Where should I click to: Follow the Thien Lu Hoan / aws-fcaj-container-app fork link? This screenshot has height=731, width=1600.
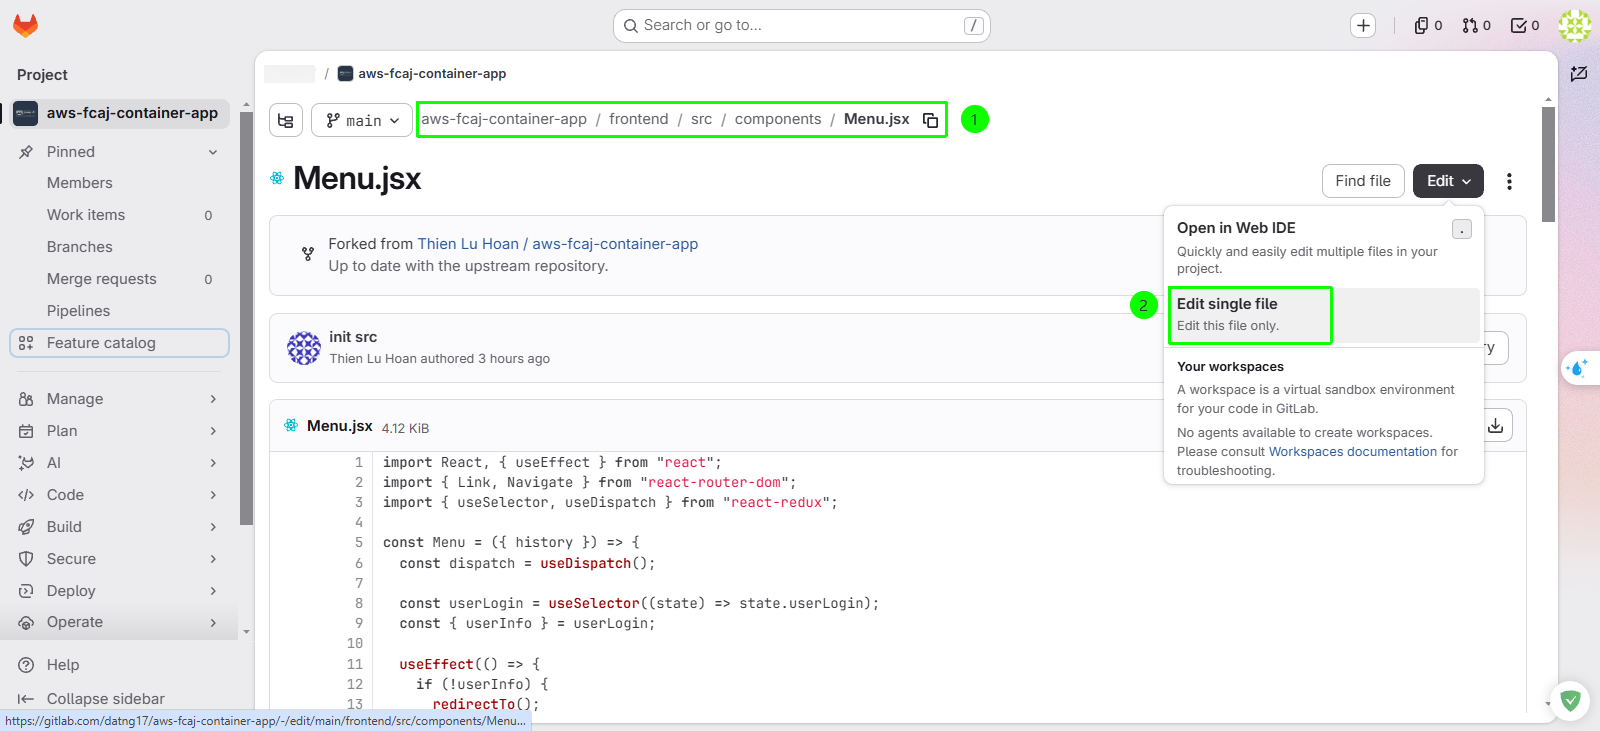click(x=558, y=244)
